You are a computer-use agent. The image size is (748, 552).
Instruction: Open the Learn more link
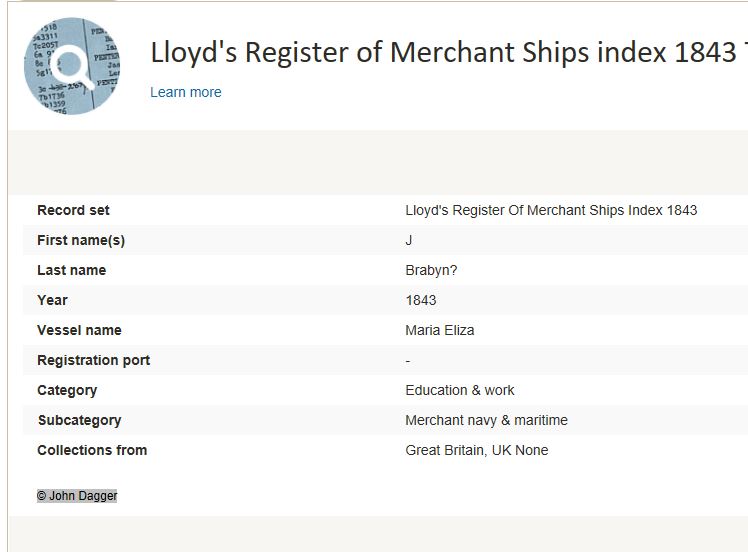tap(186, 92)
